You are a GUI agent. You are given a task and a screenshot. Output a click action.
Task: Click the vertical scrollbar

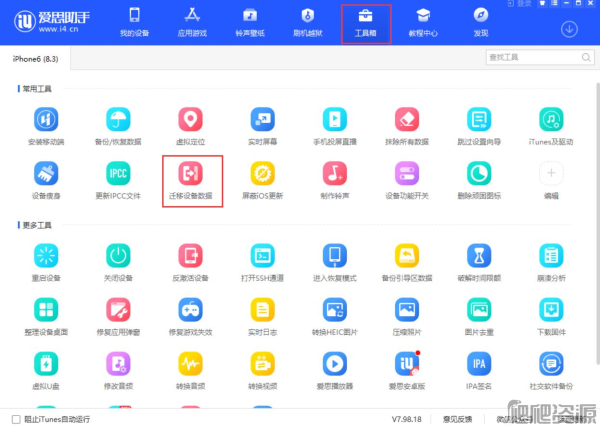pos(598,223)
